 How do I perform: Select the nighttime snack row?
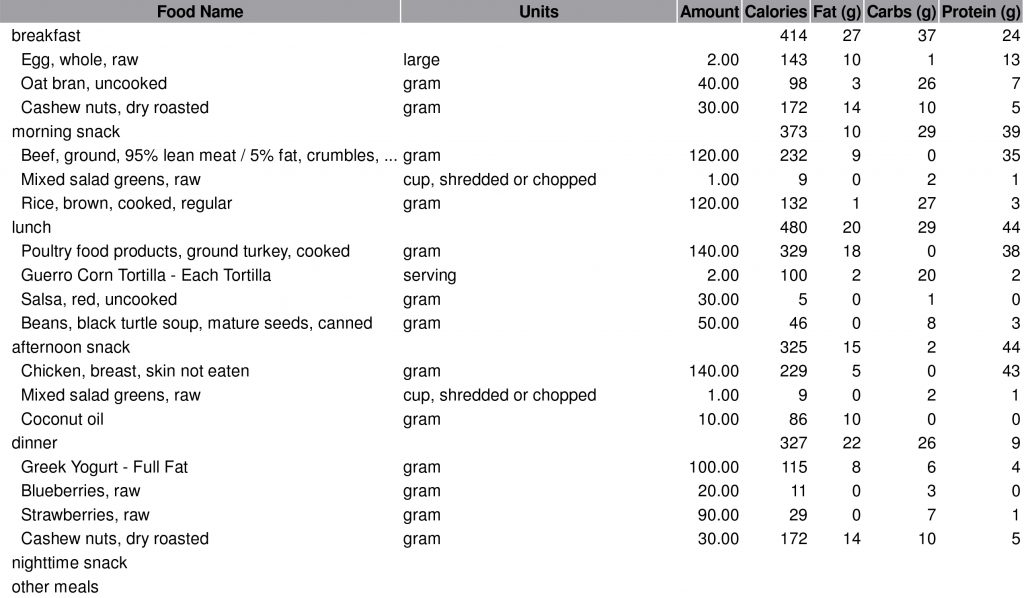(69, 563)
